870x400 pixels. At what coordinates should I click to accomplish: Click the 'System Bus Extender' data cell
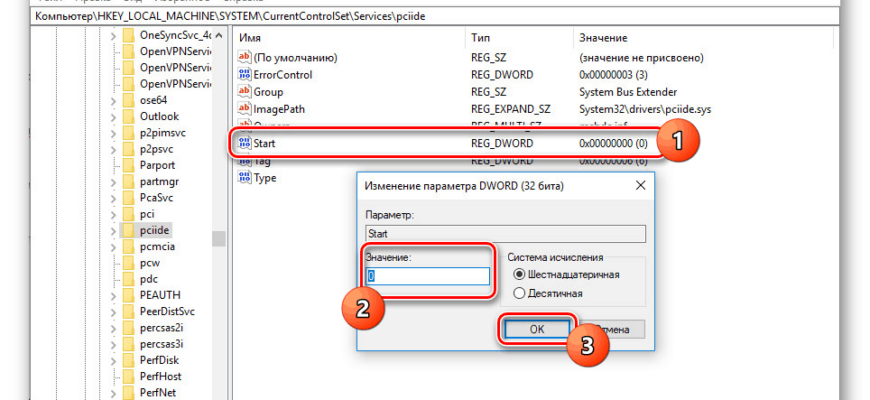(628, 92)
